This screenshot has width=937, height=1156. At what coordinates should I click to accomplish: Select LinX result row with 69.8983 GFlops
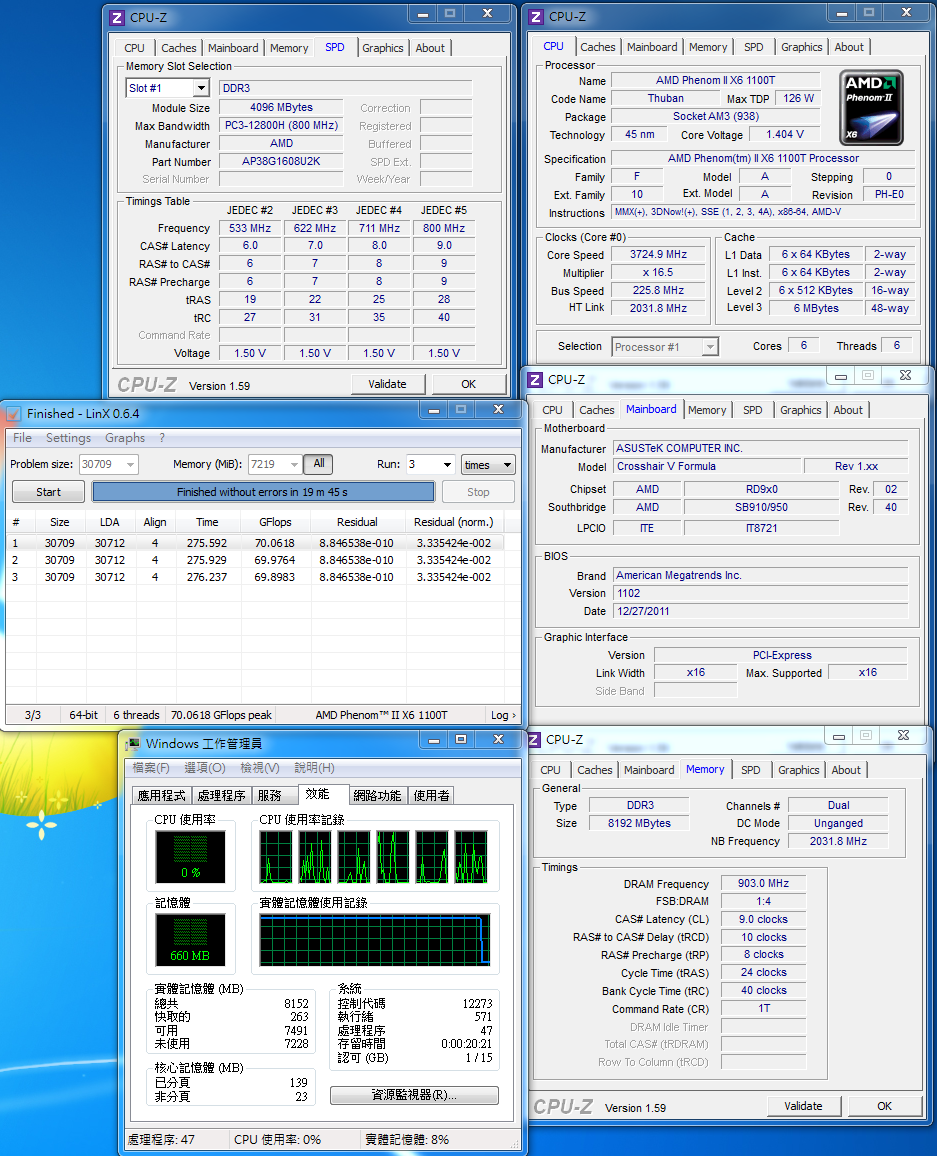257,577
